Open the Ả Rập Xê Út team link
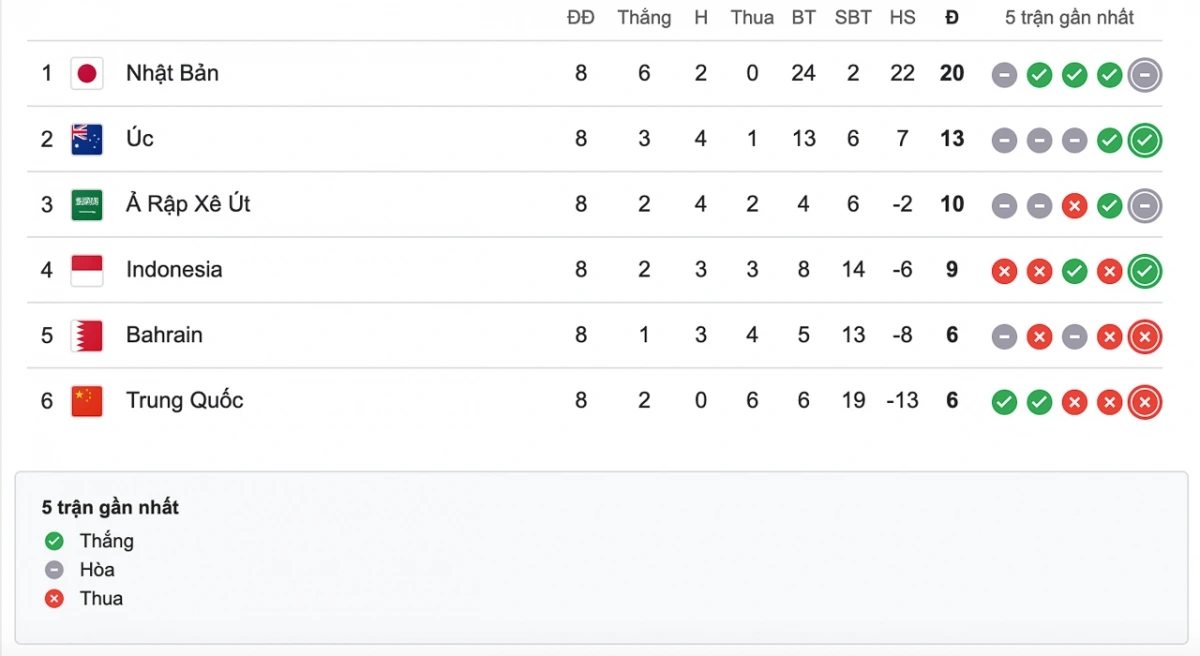Screen dimensions: 1200x656 click(x=188, y=204)
